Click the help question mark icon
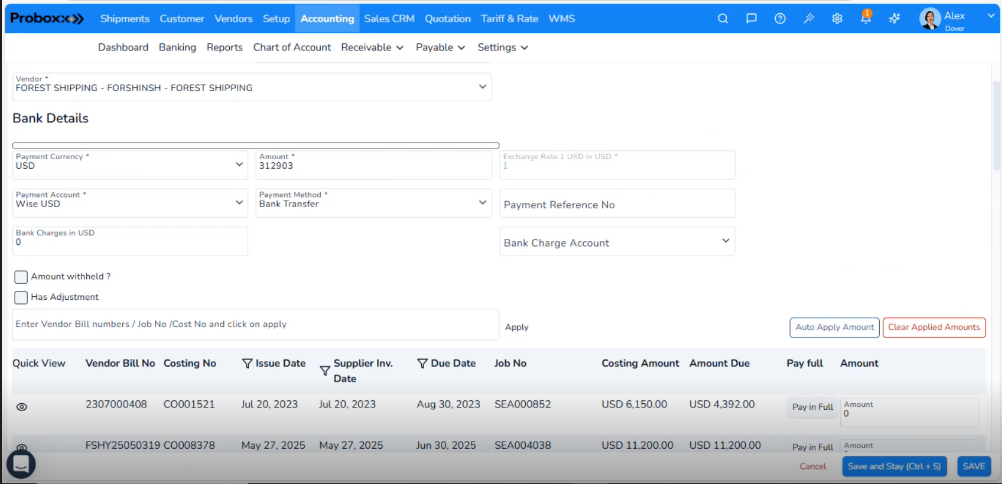Image resolution: width=1002 pixels, height=484 pixels. (780, 18)
